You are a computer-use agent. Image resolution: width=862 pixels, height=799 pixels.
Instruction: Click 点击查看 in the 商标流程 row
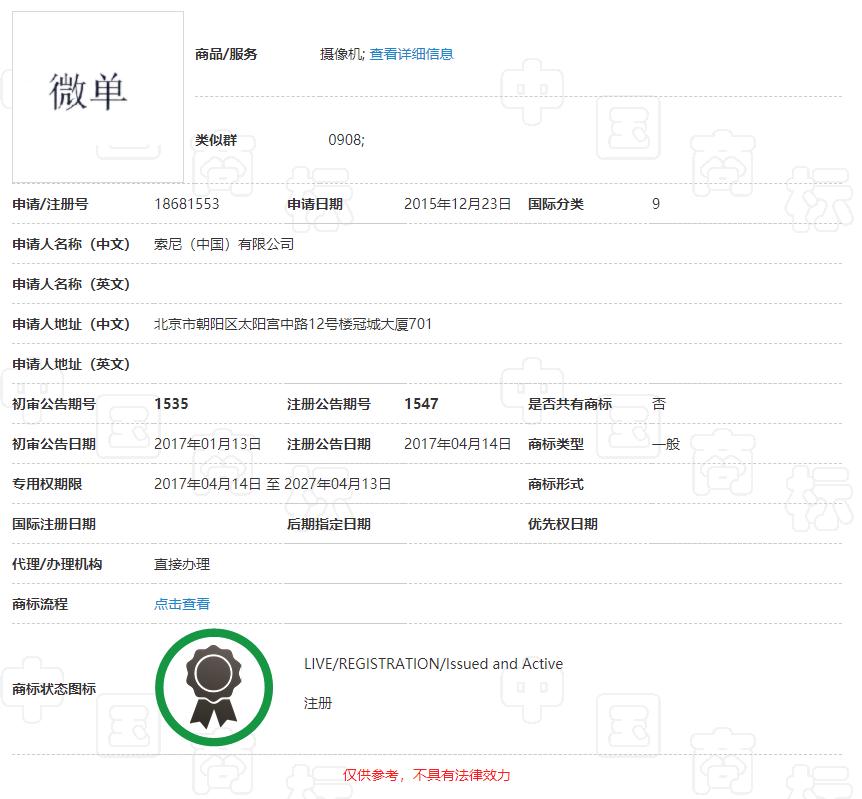tap(181, 604)
